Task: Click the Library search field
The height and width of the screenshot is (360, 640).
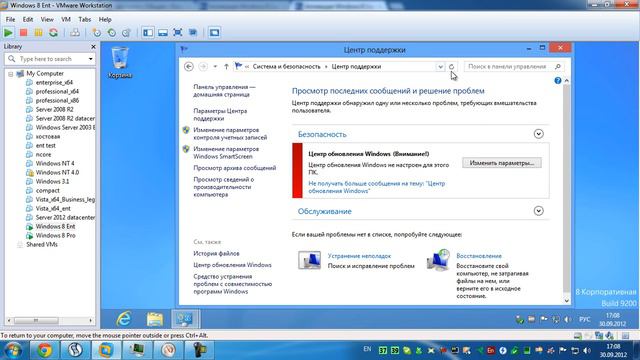Action: (x=50, y=59)
